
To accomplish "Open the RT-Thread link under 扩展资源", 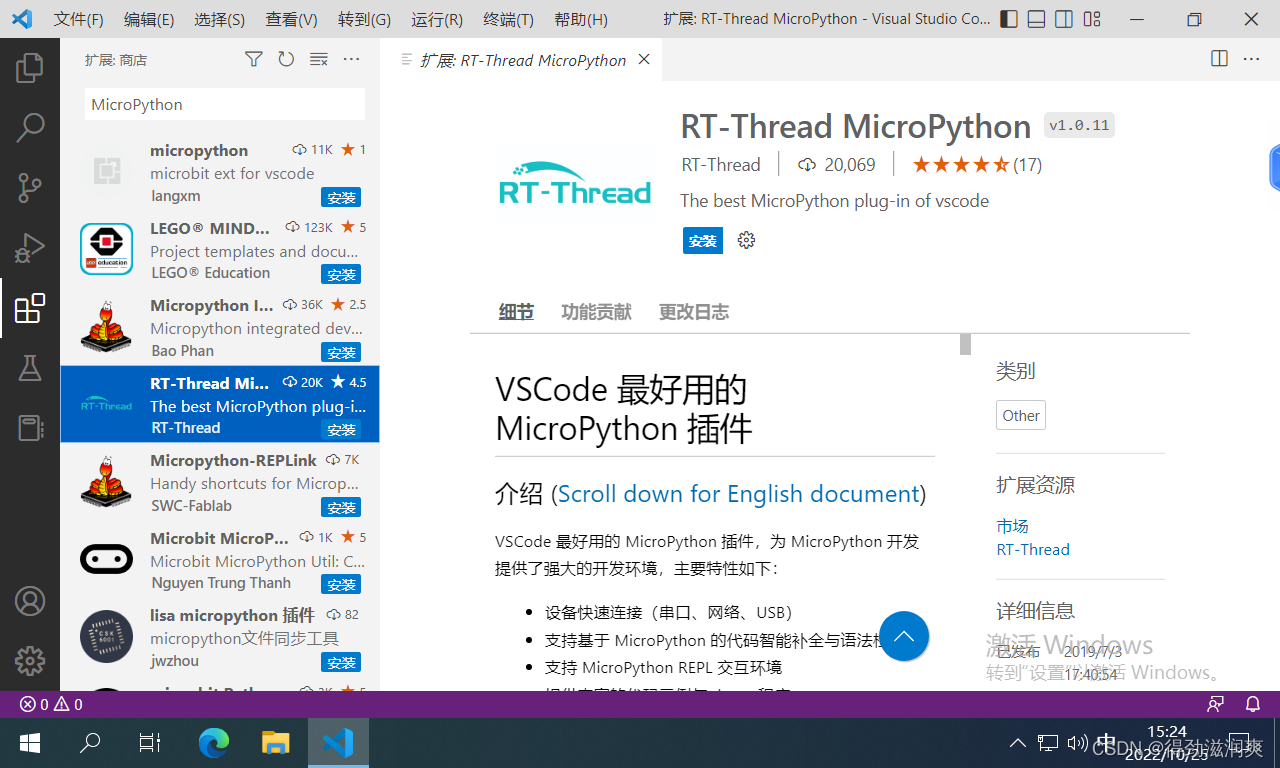I will [1033, 549].
